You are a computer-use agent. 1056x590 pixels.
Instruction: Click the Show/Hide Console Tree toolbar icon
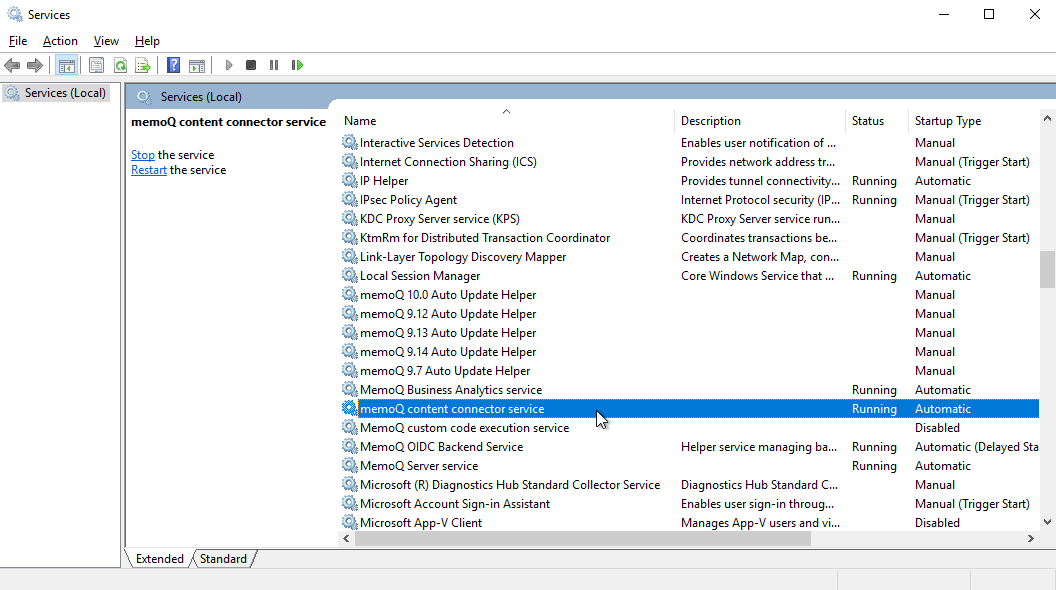click(x=67, y=65)
